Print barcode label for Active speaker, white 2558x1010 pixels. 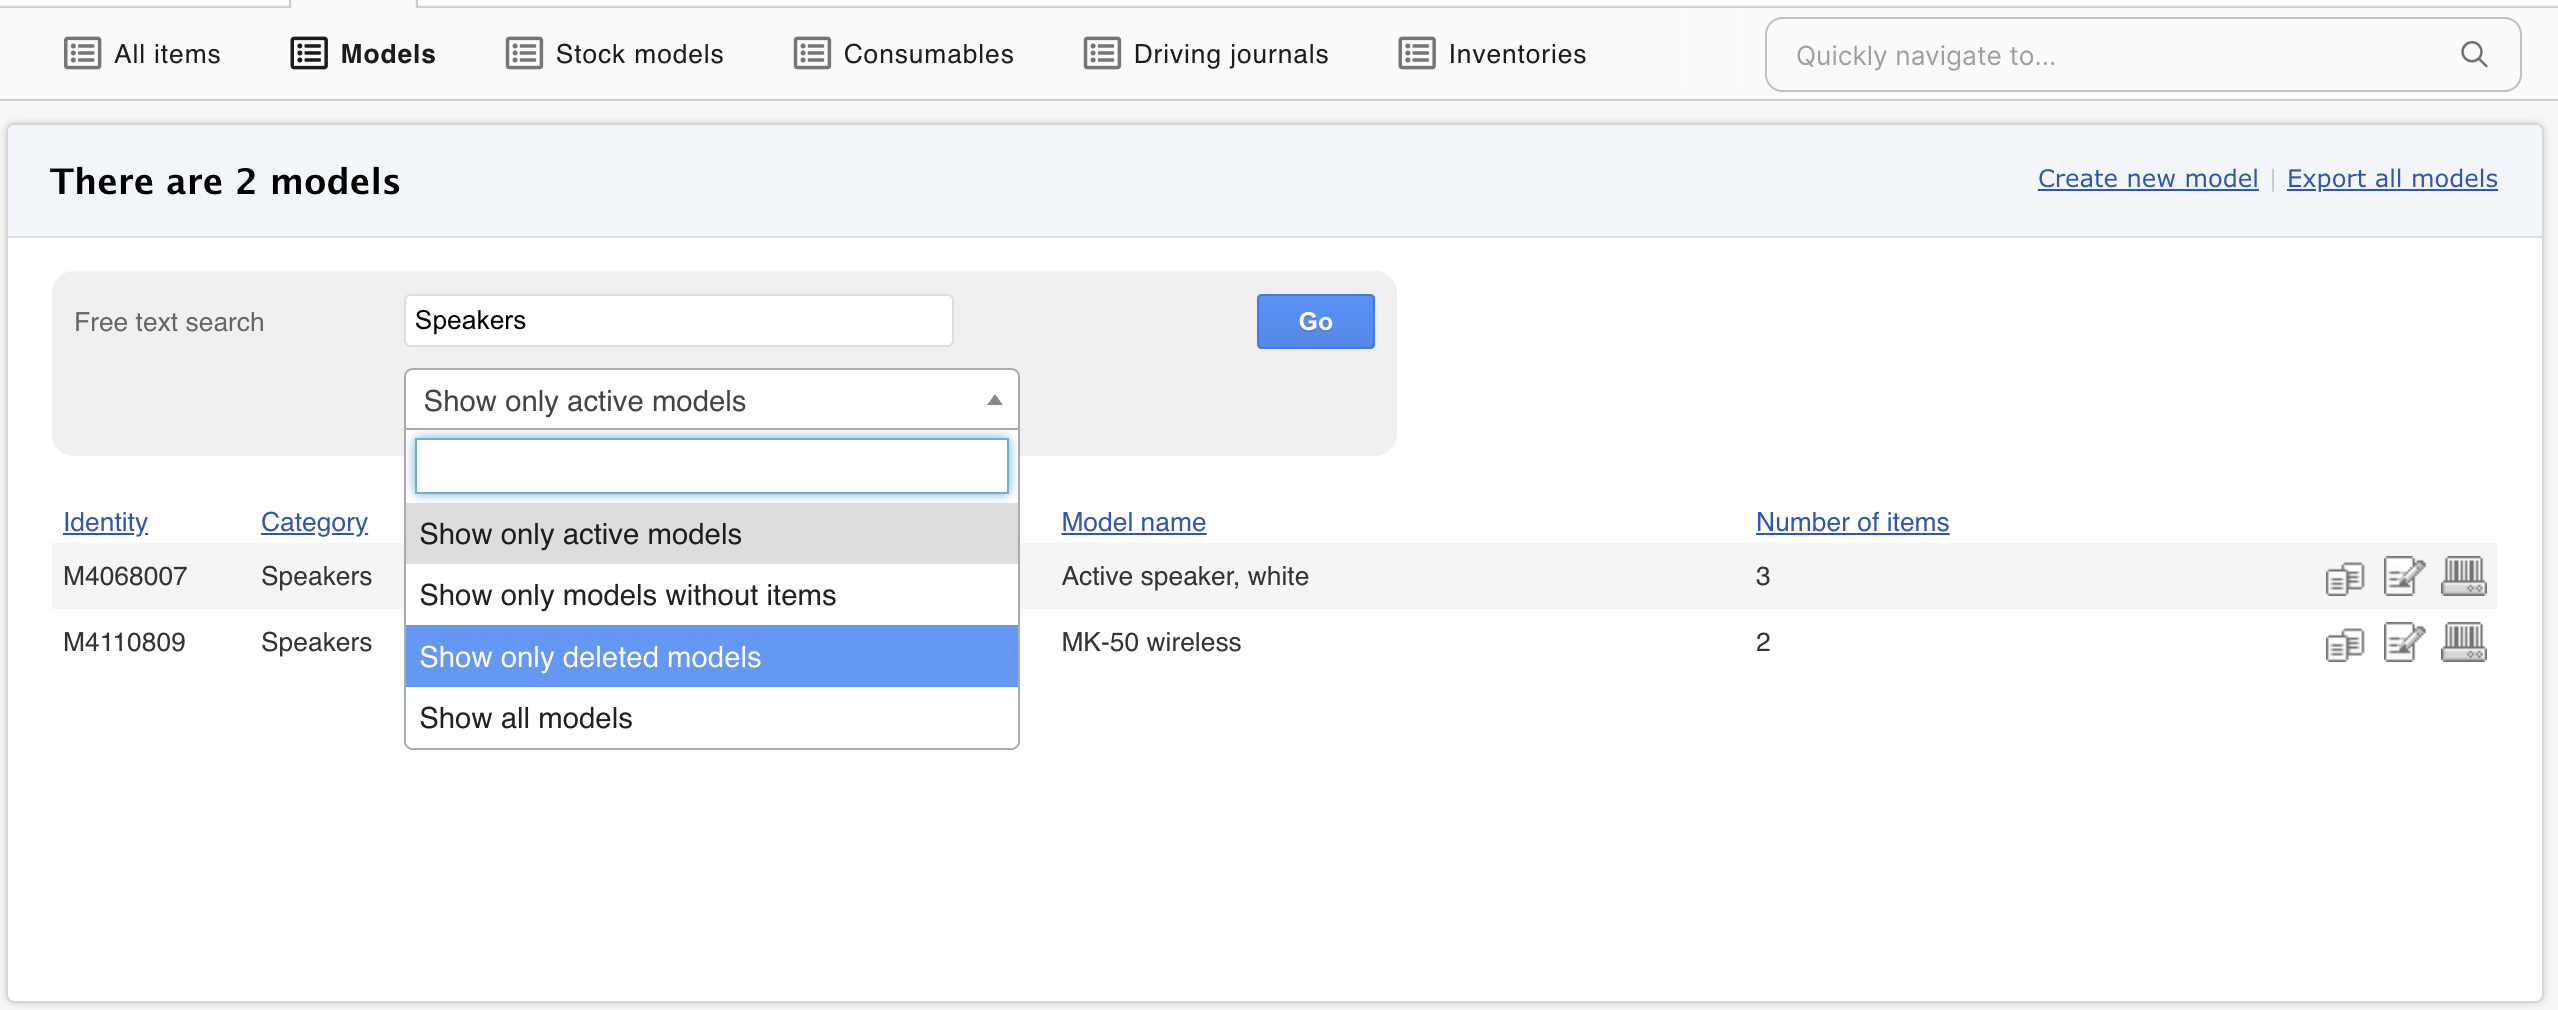tap(2464, 576)
